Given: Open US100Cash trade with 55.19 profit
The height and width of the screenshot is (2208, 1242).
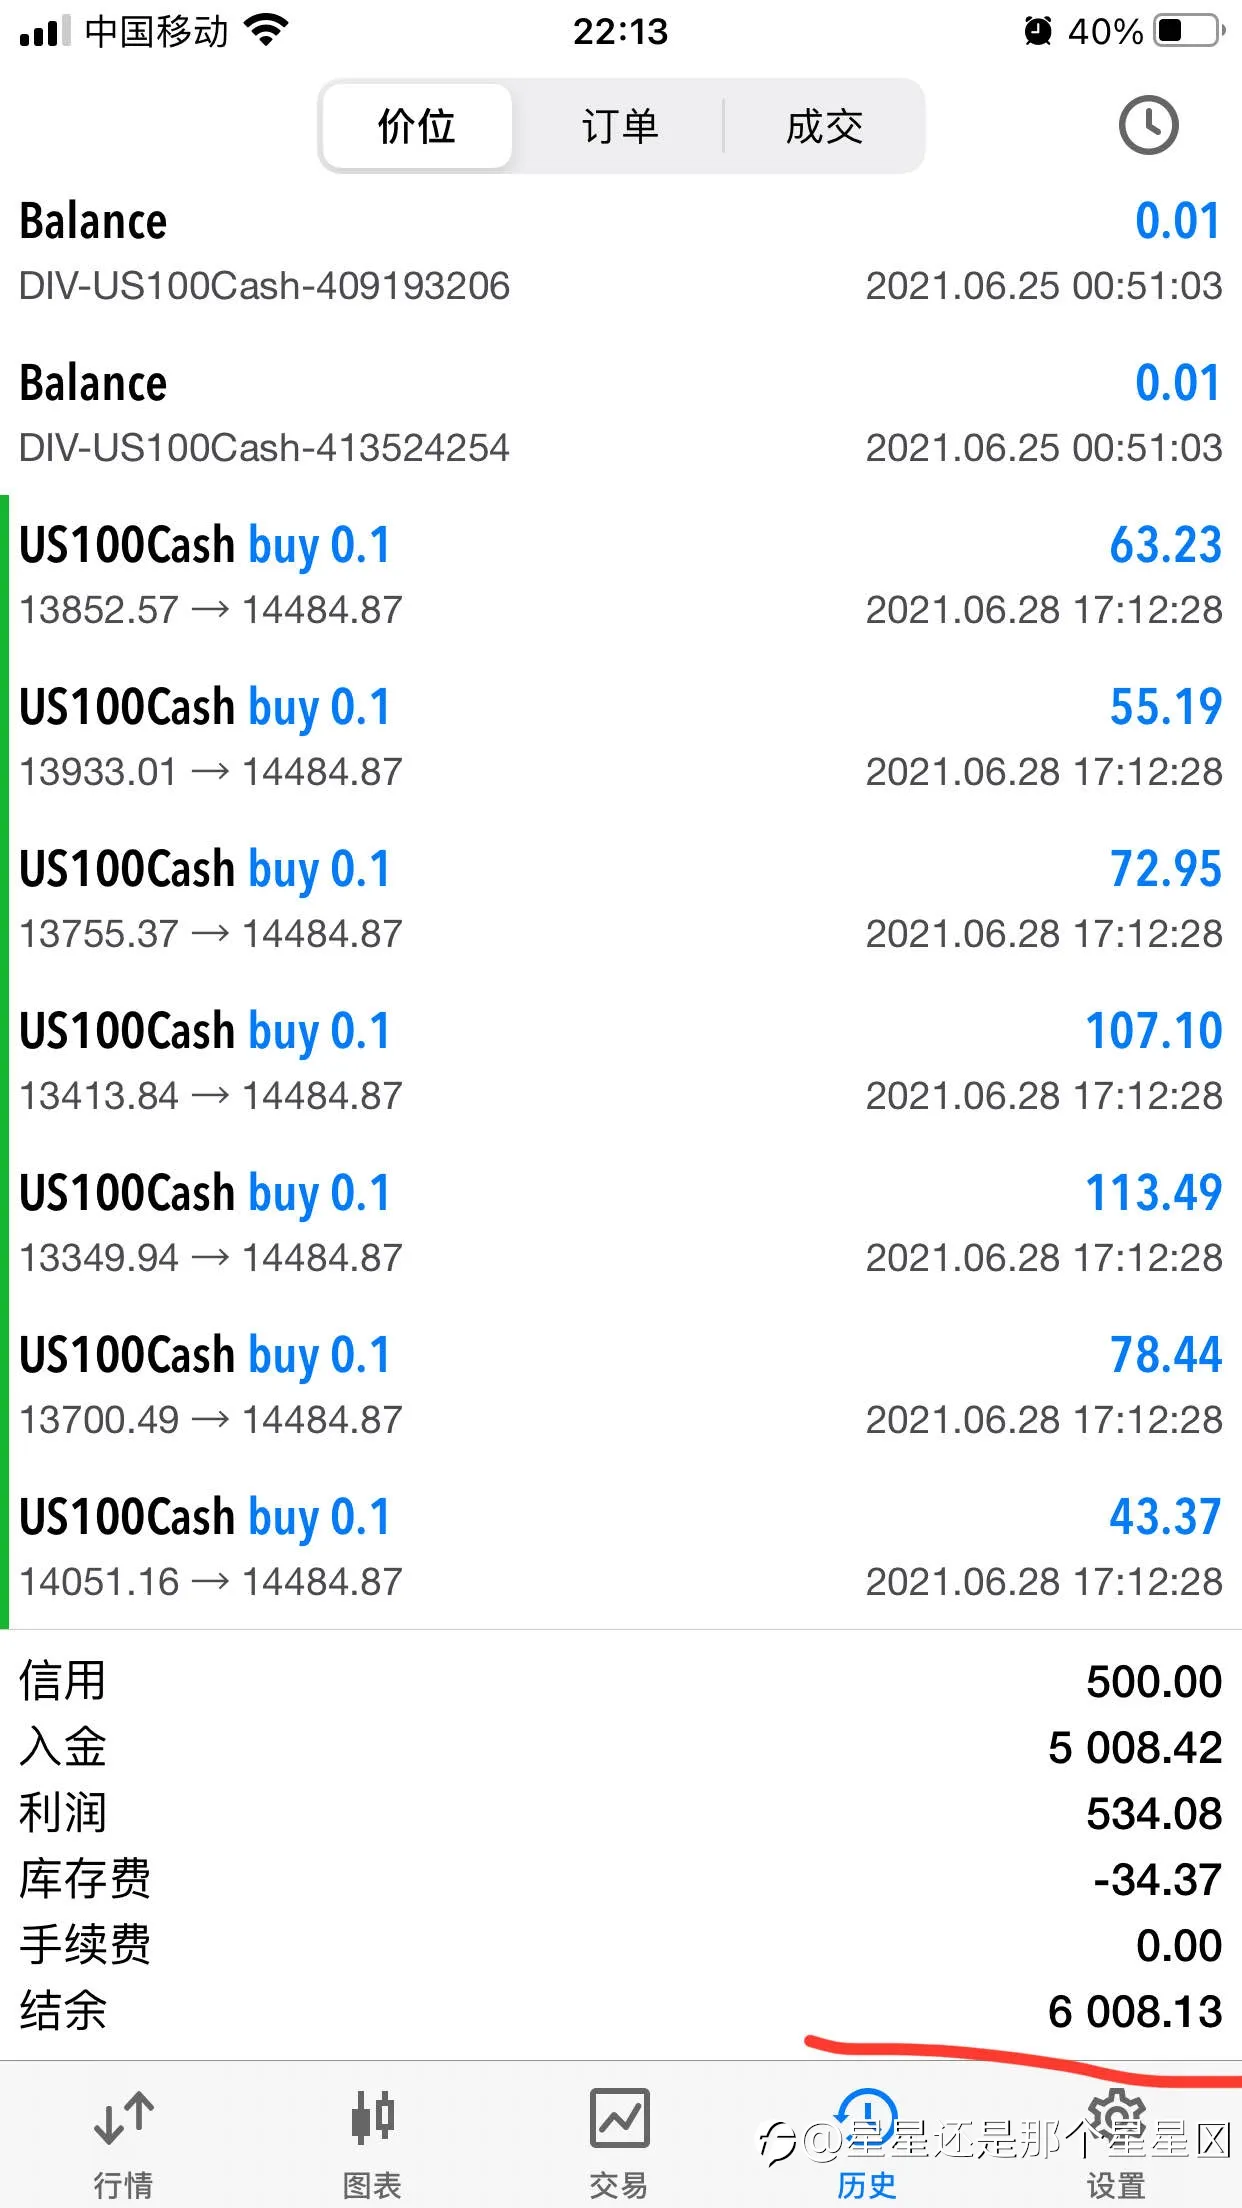Looking at the screenshot, I should pyautogui.click(x=621, y=738).
